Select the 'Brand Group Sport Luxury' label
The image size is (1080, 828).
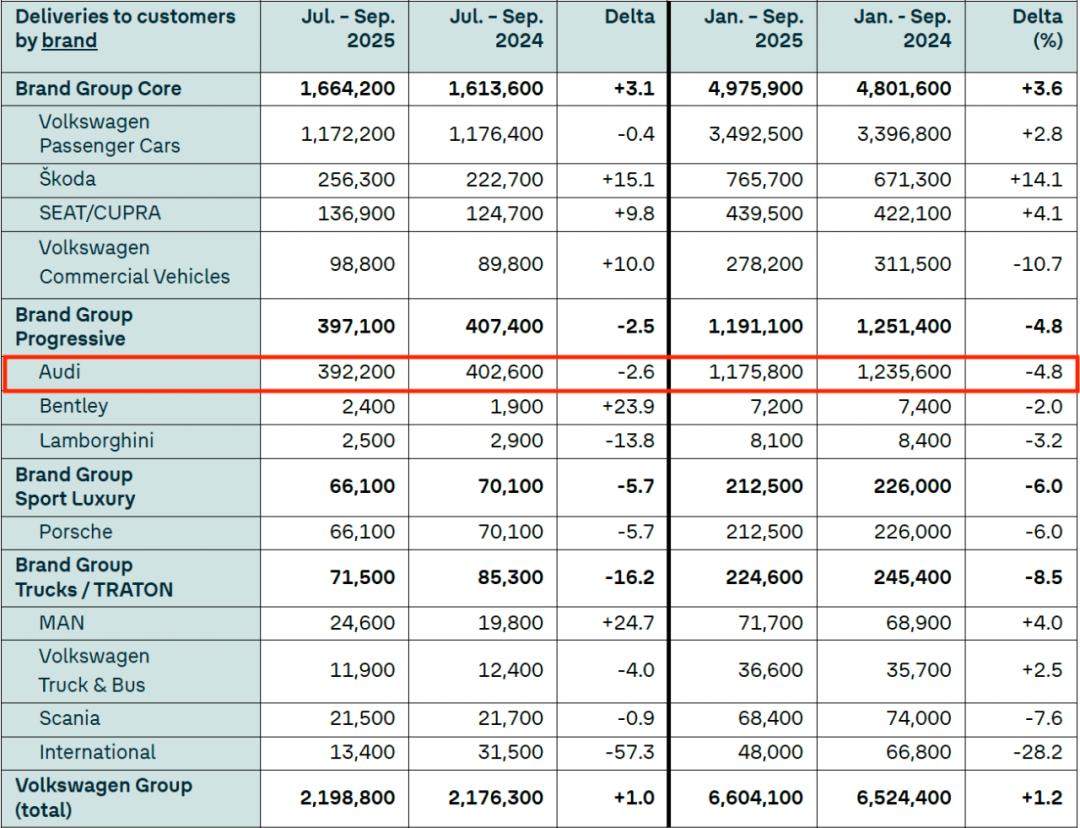(x=75, y=486)
